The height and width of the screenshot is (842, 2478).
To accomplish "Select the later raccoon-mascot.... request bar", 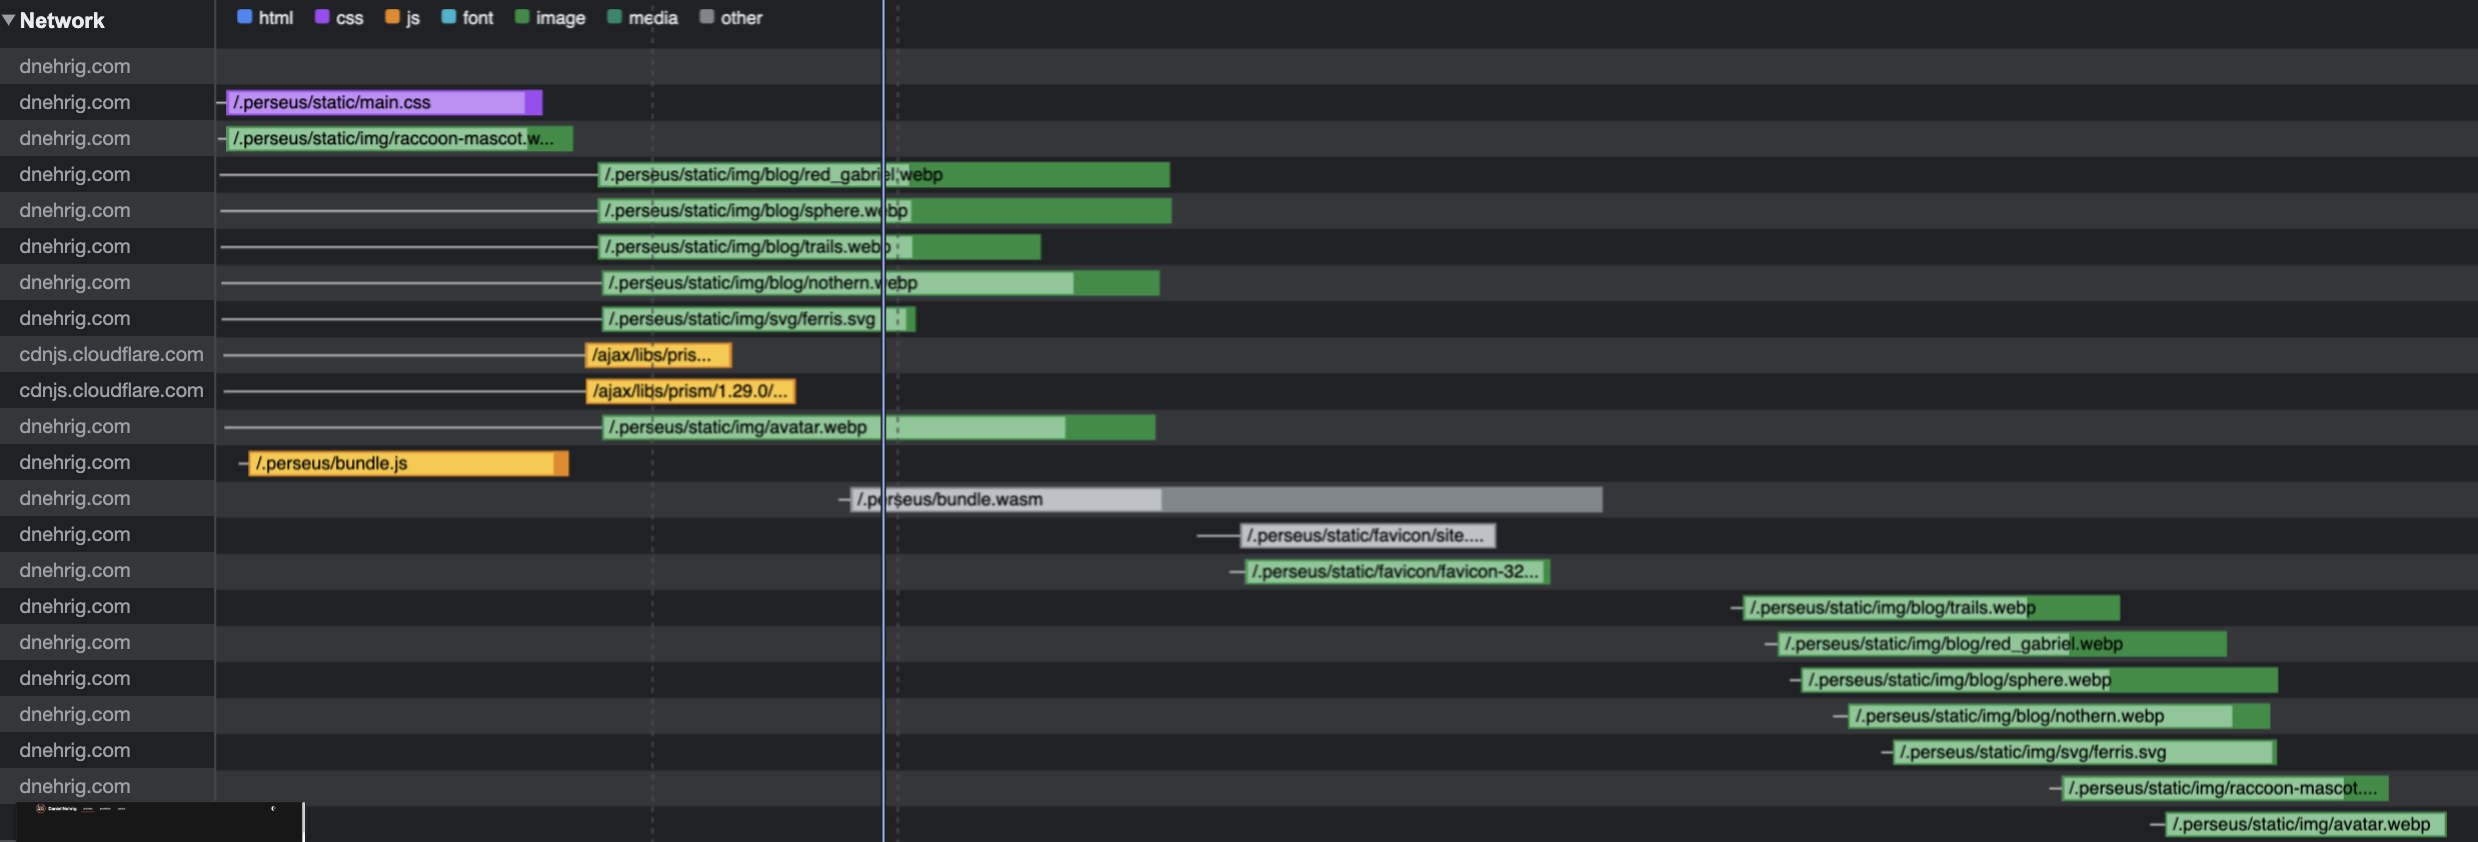I will tap(2225, 788).
